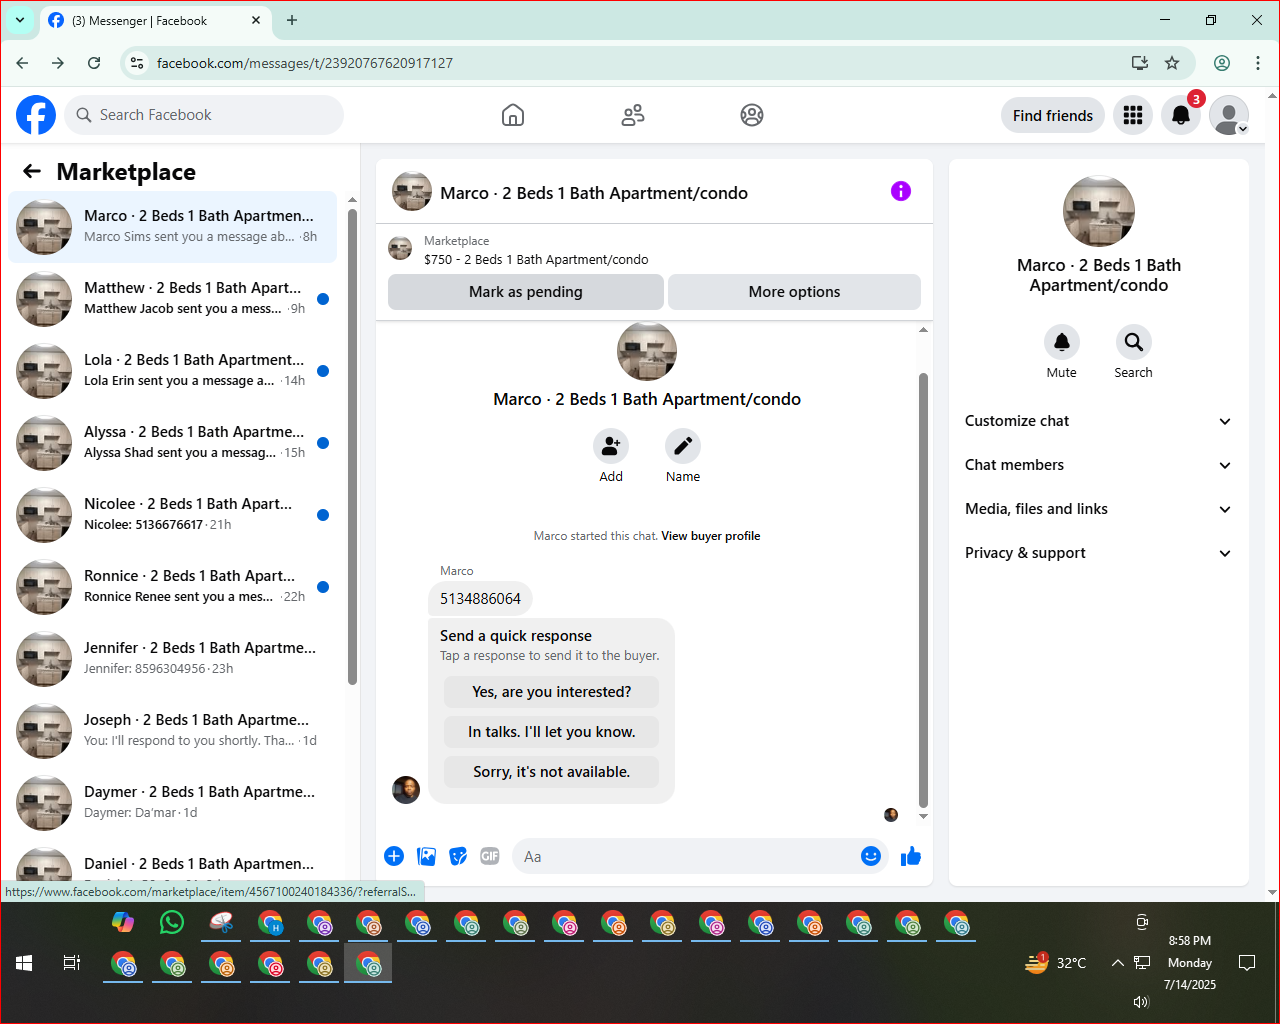
Task: Open the Daymer conversation
Action: pyautogui.click(x=173, y=803)
